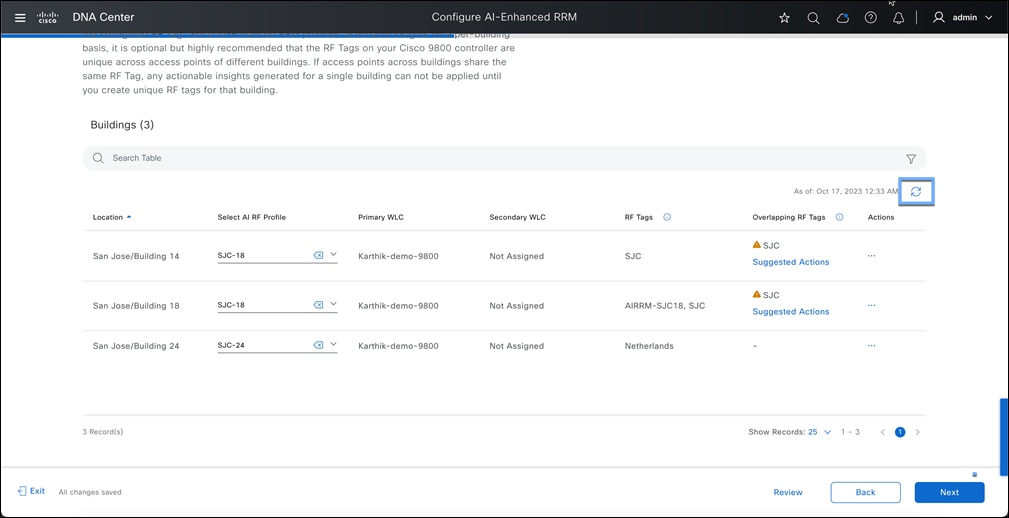Open the help question mark icon
The width and height of the screenshot is (1009, 518).
871,18
